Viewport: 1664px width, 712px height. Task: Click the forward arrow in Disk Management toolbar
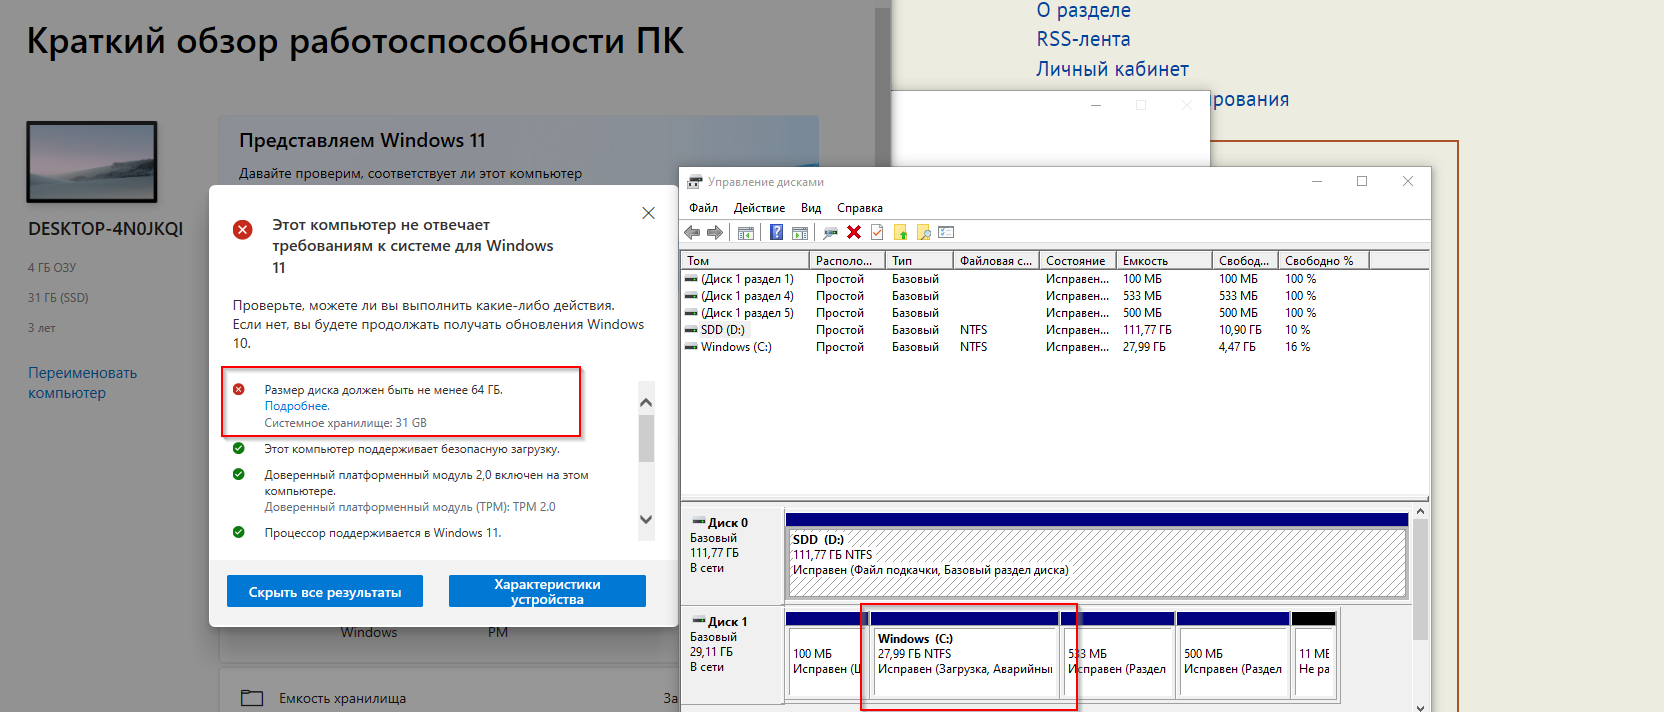tap(715, 233)
